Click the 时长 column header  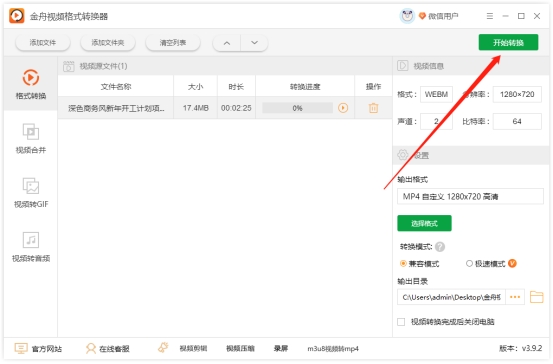[236, 86]
